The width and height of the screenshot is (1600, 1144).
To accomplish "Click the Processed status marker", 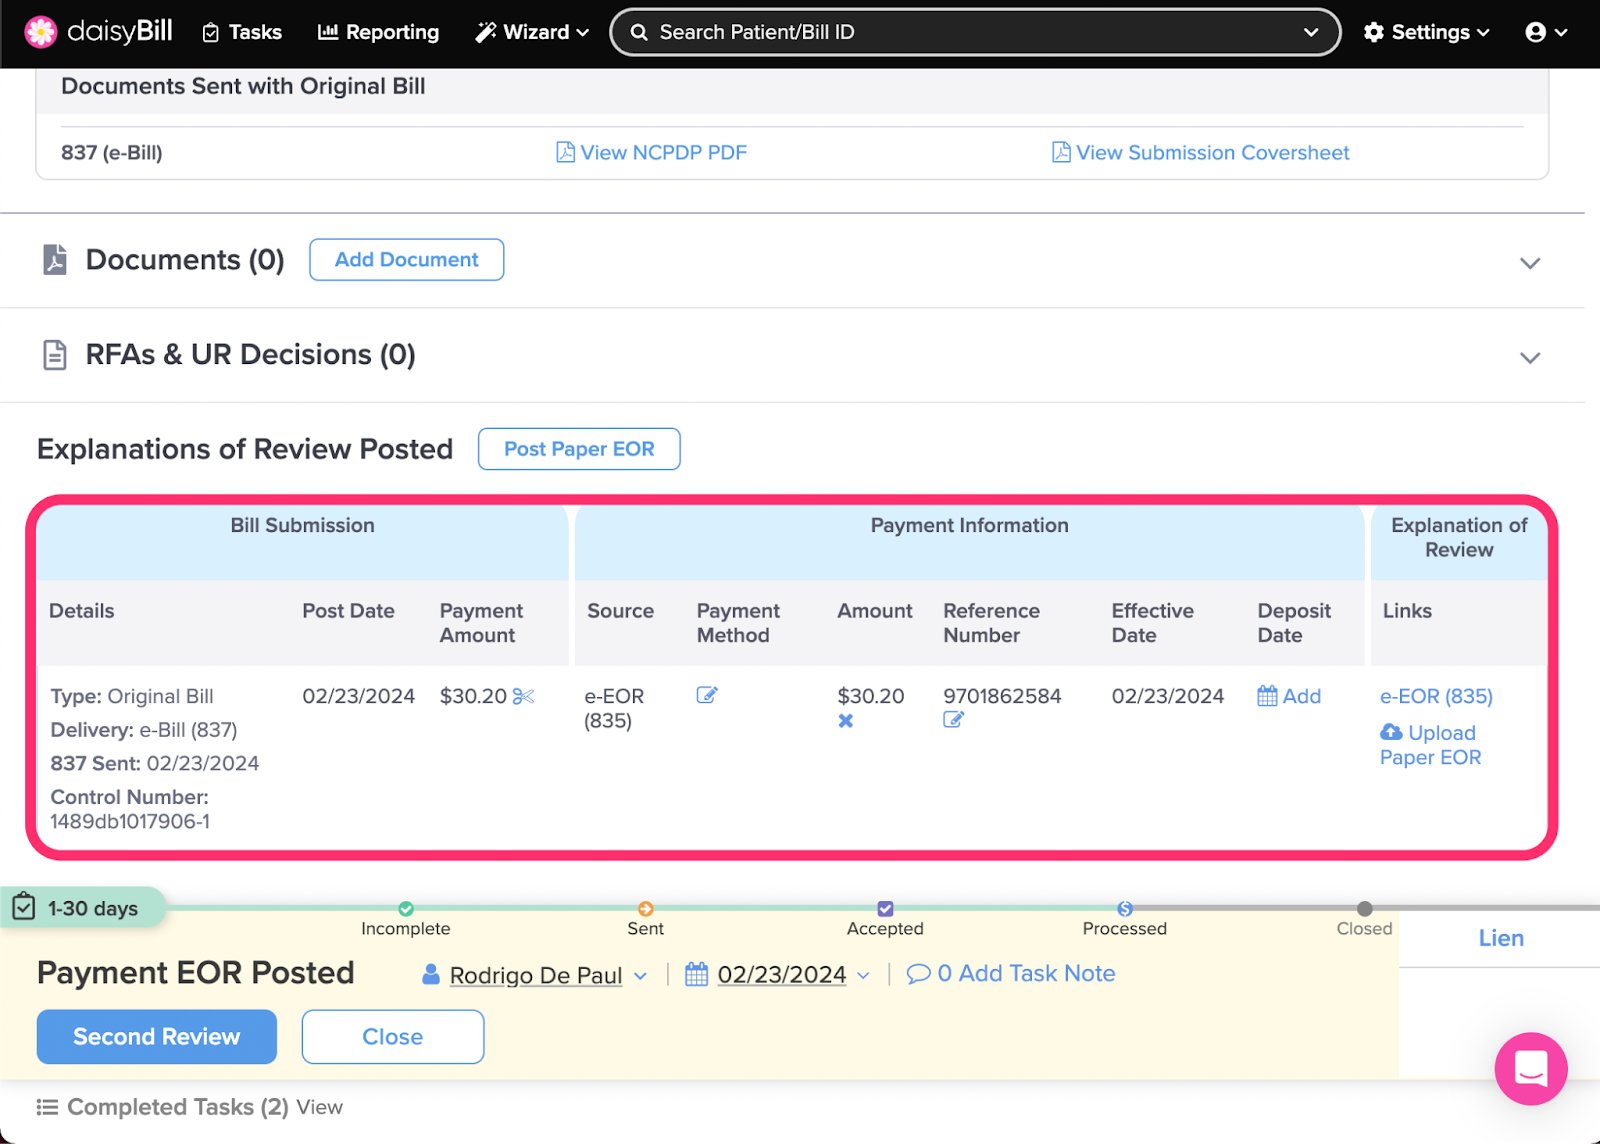I will click(x=1125, y=909).
